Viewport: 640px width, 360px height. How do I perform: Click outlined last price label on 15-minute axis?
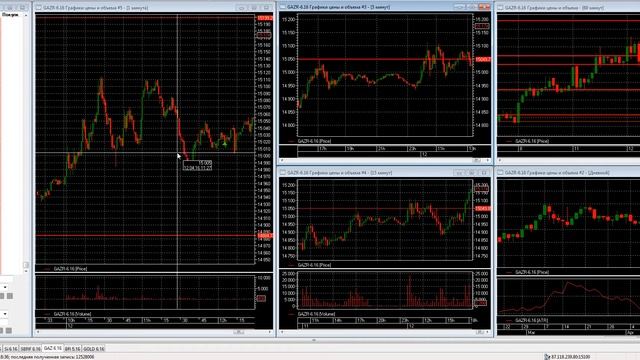[x=482, y=189]
